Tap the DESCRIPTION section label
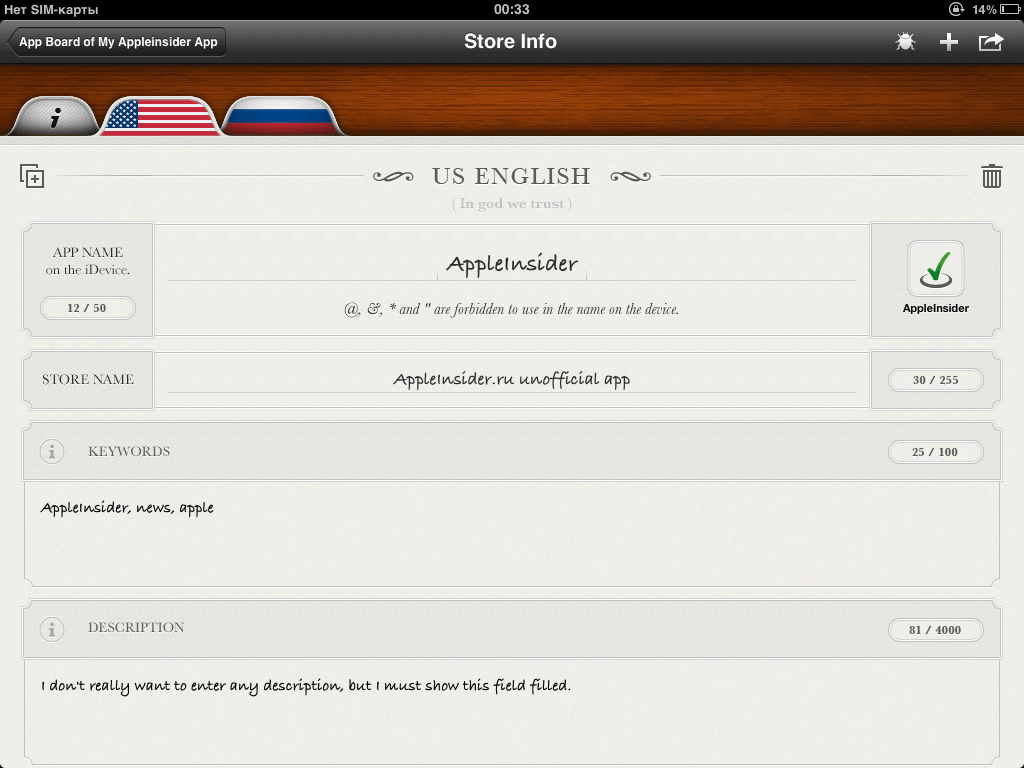The height and width of the screenshot is (768, 1024). tap(136, 628)
